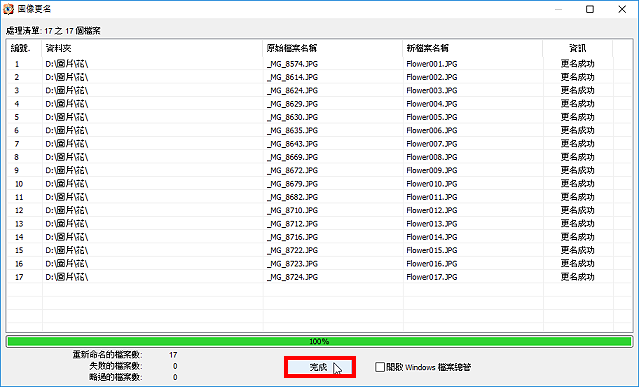Image resolution: width=639 pixels, height=387 pixels.
Task: Select original file _MG_8635.JPG
Action: [x=292, y=130]
